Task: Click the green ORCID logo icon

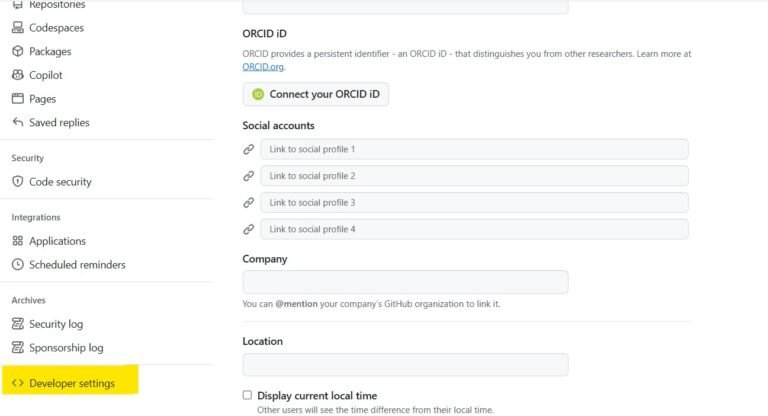Action: 258,94
